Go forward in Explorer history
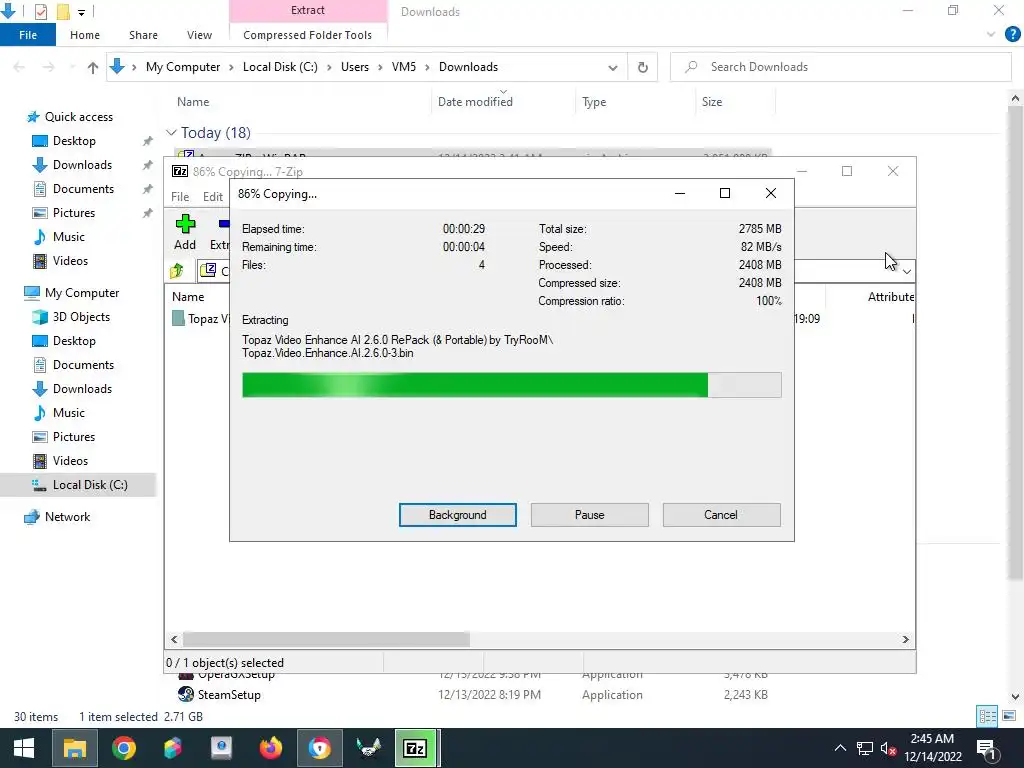Screen dimensions: 1024x768 point(48,67)
